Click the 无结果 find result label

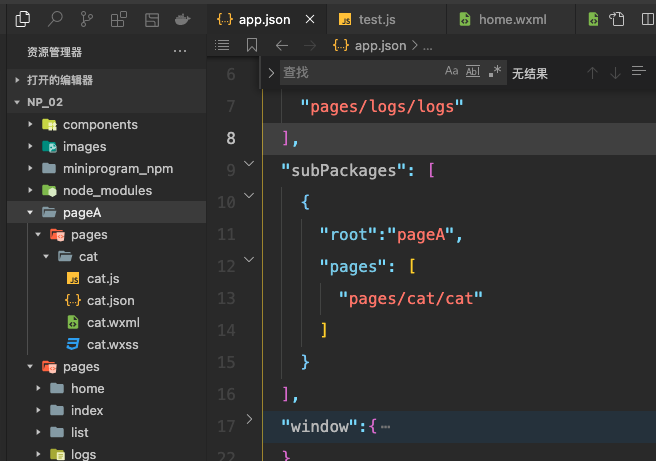click(530, 74)
